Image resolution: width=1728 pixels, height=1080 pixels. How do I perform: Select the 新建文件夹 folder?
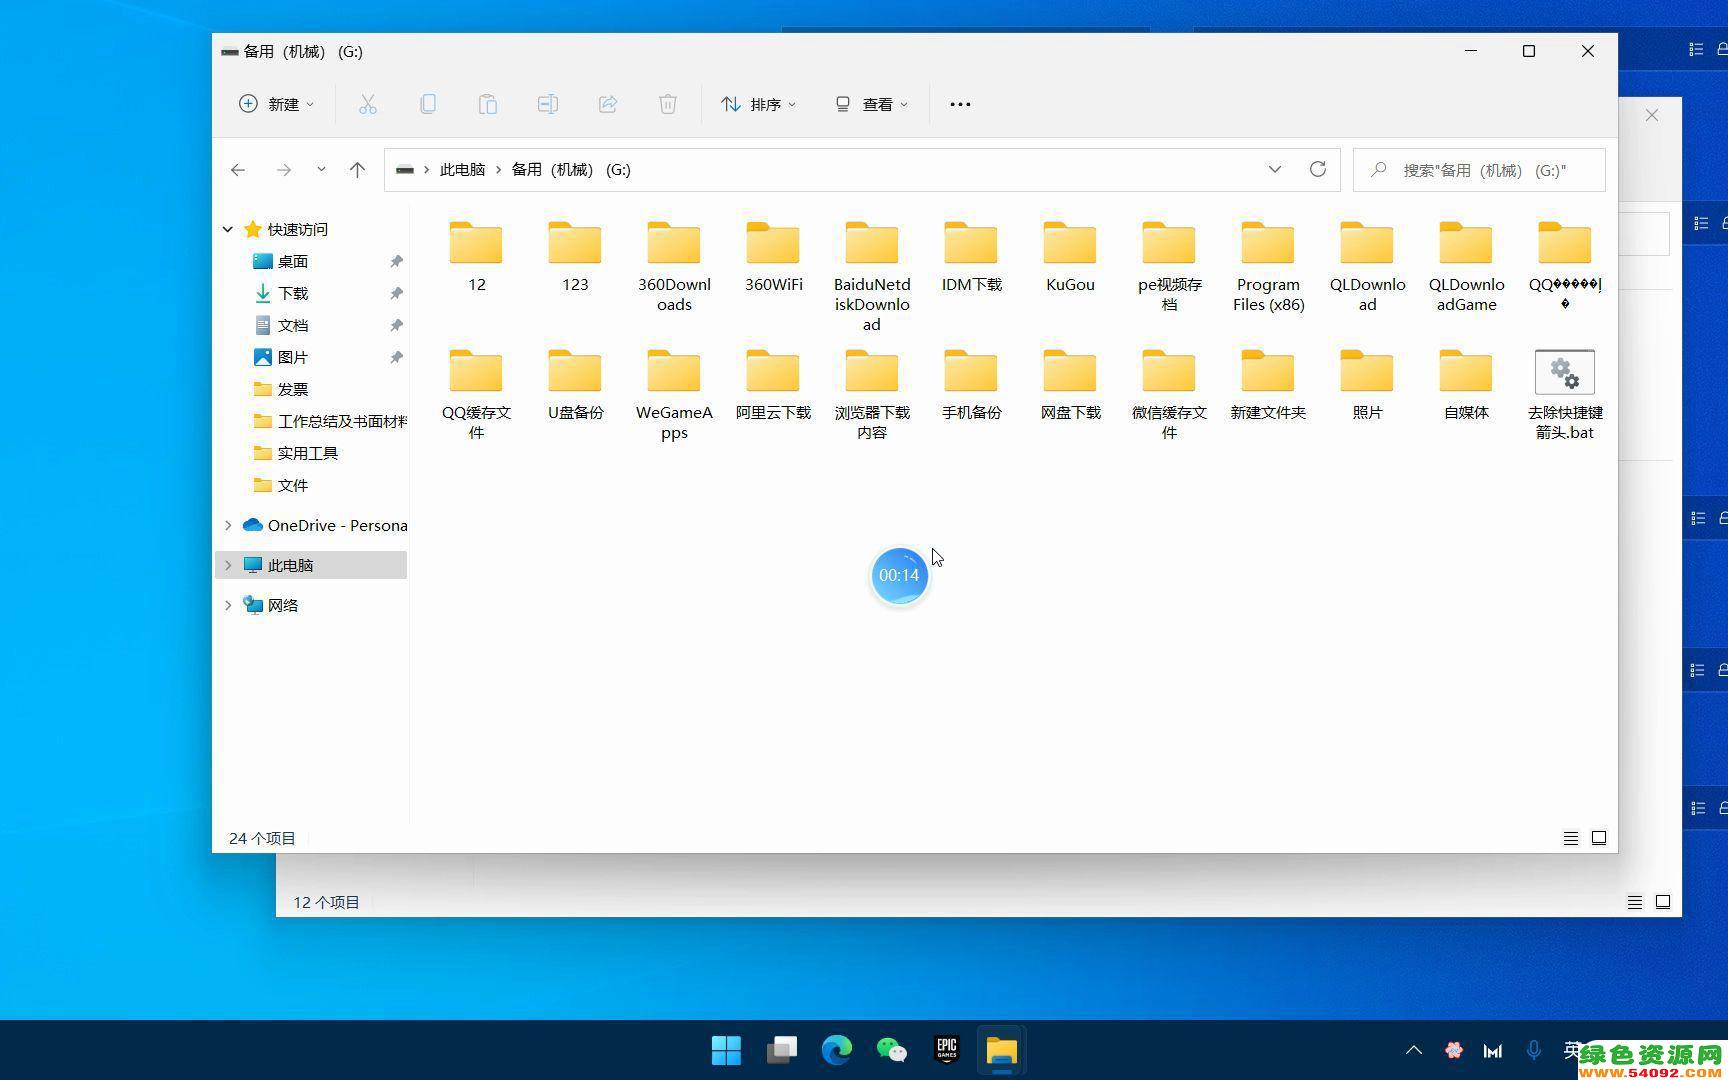[x=1268, y=385]
